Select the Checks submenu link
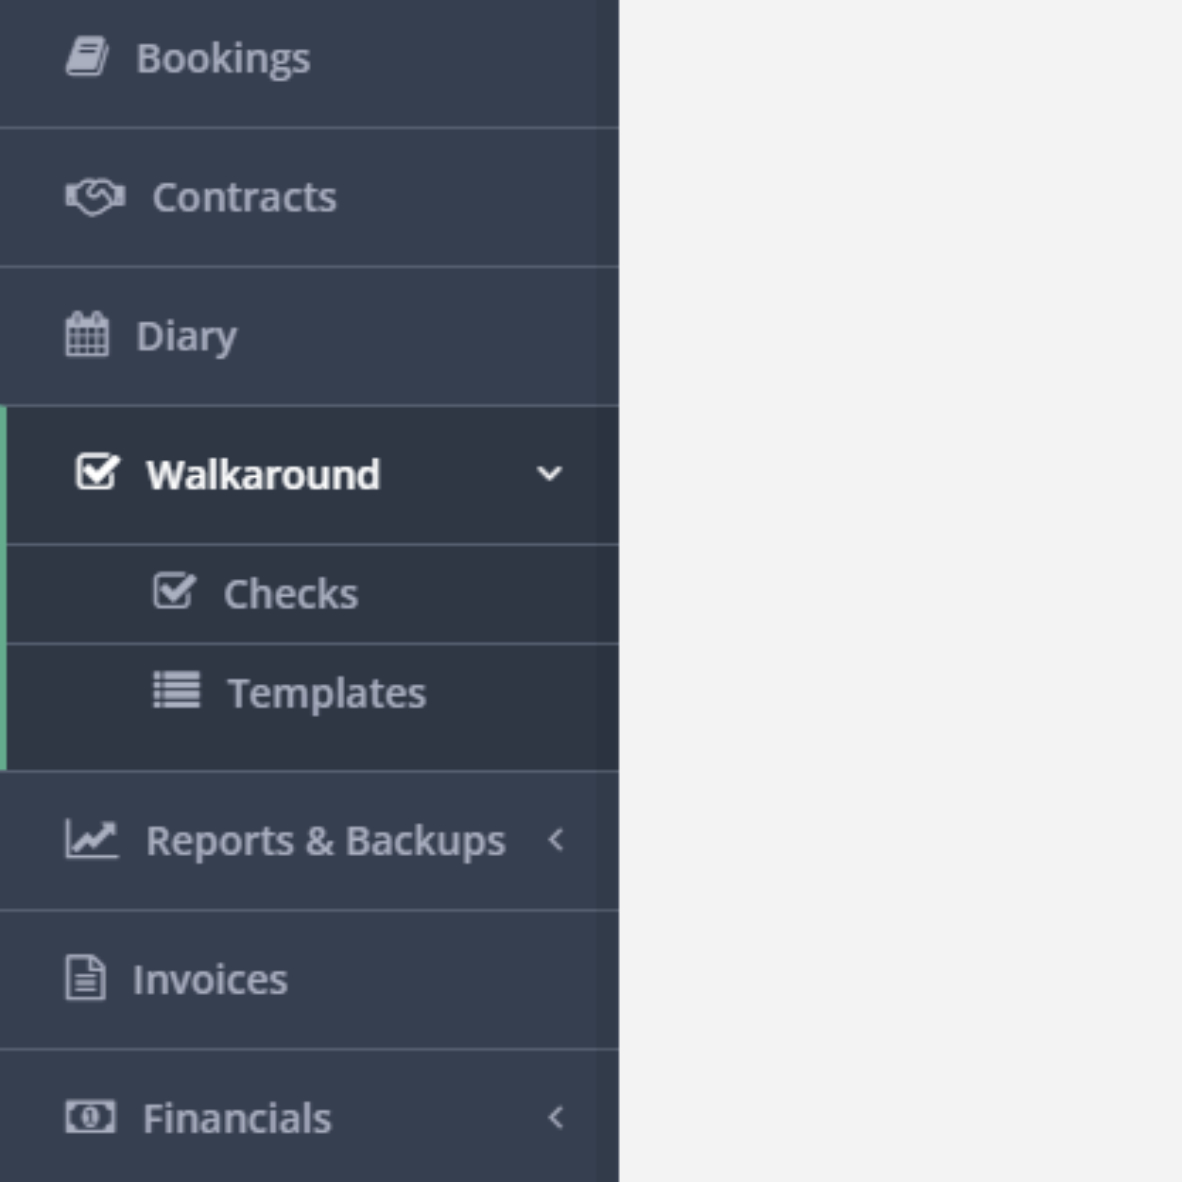The height and width of the screenshot is (1182, 1182). pyautogui.click(x=312, y=594)
